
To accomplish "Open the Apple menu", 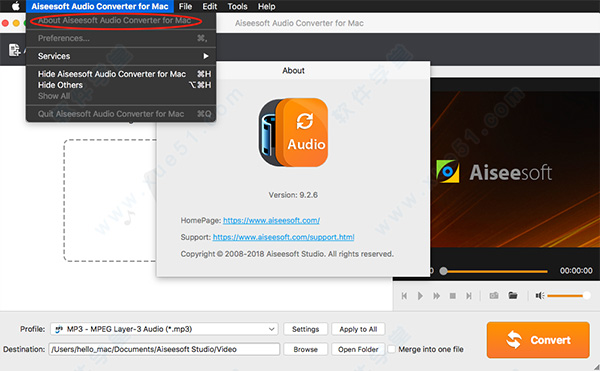I will (16, 6).
